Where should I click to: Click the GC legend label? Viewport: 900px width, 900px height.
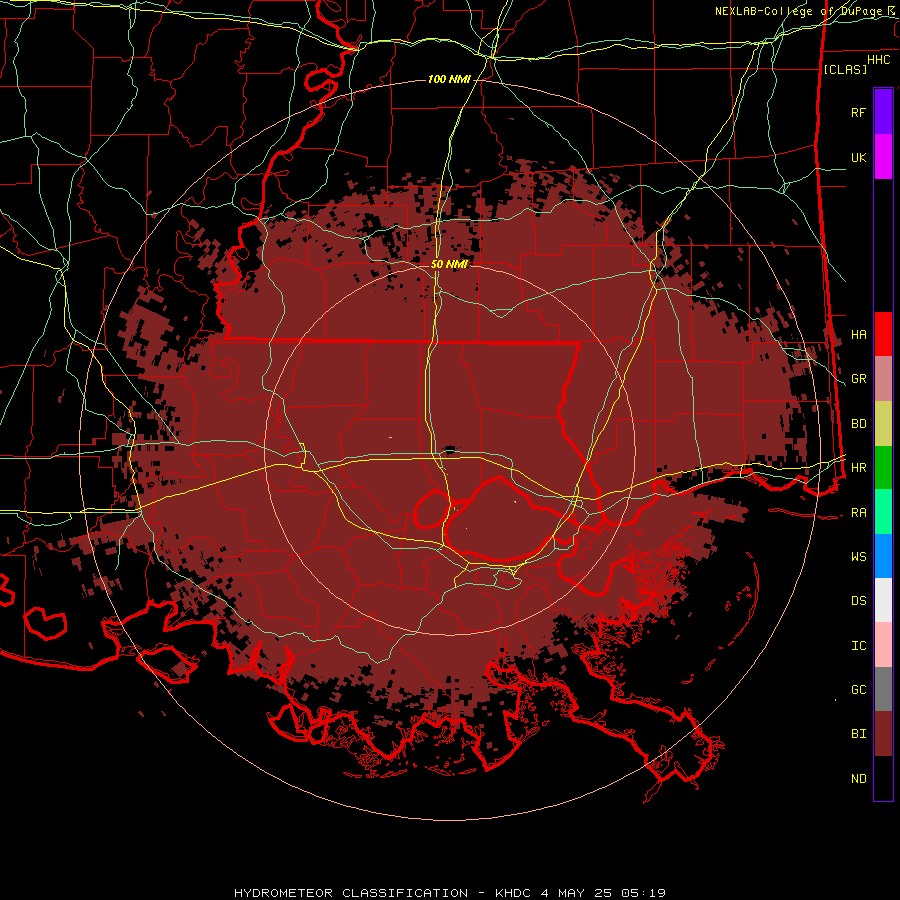(x=859, y=689)
